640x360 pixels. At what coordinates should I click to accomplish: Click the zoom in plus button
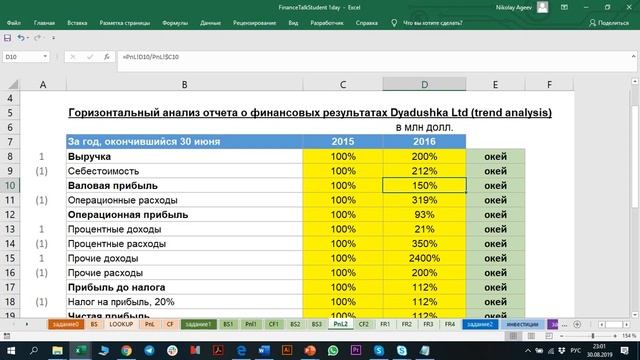[x=615, y=336]
